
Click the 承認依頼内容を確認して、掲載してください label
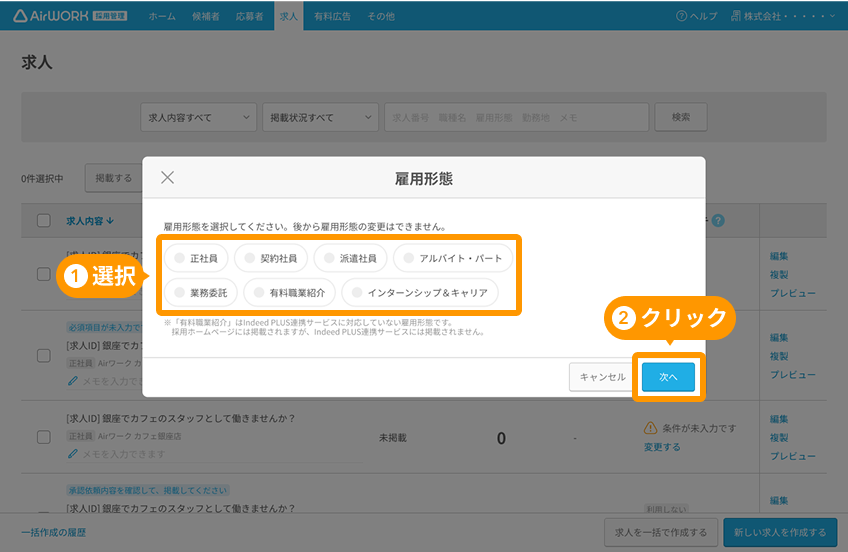[147, 490]
